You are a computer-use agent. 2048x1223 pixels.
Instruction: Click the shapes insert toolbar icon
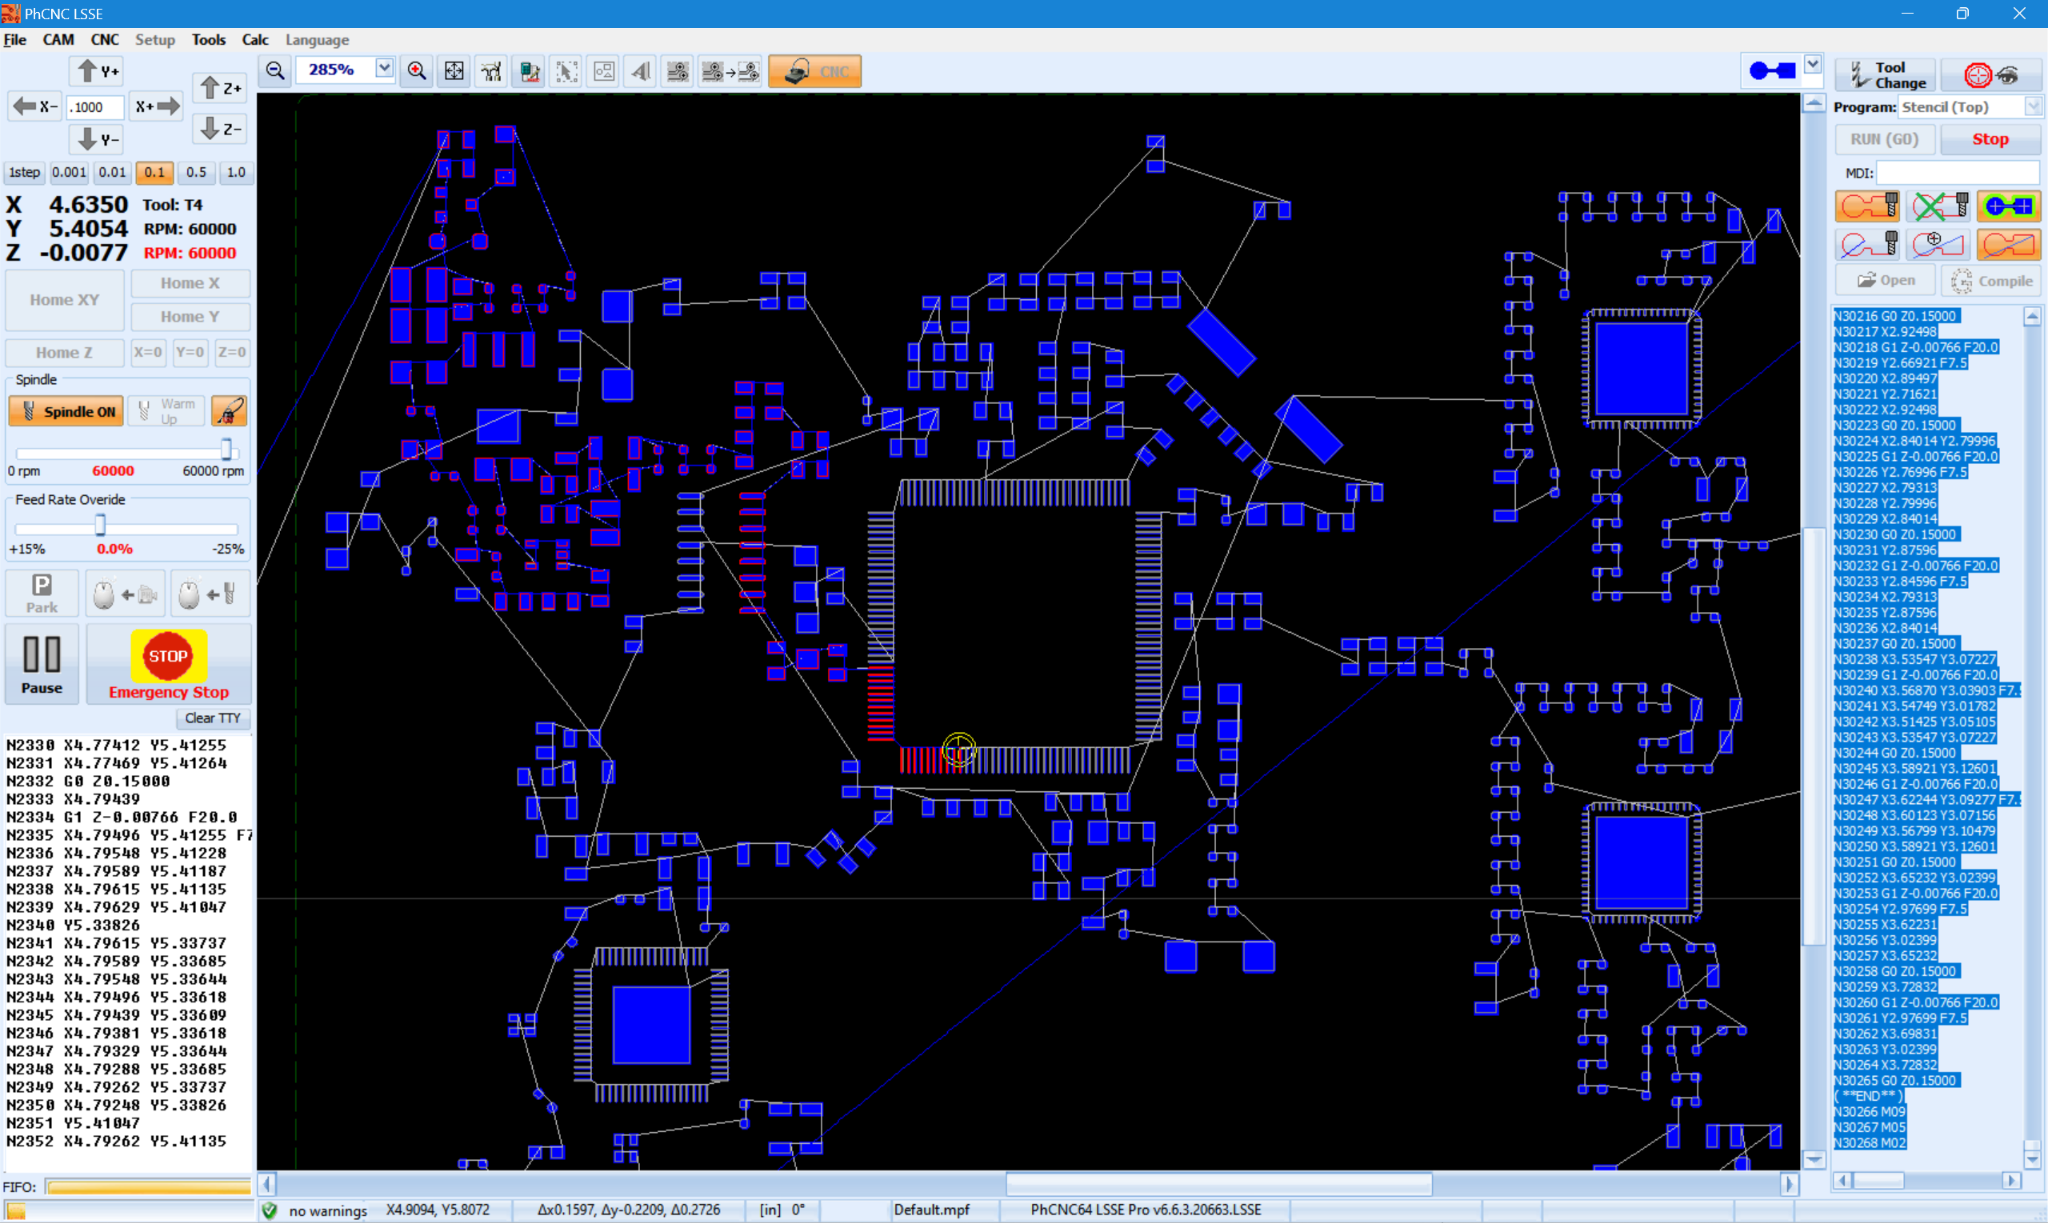pos(604,71)
